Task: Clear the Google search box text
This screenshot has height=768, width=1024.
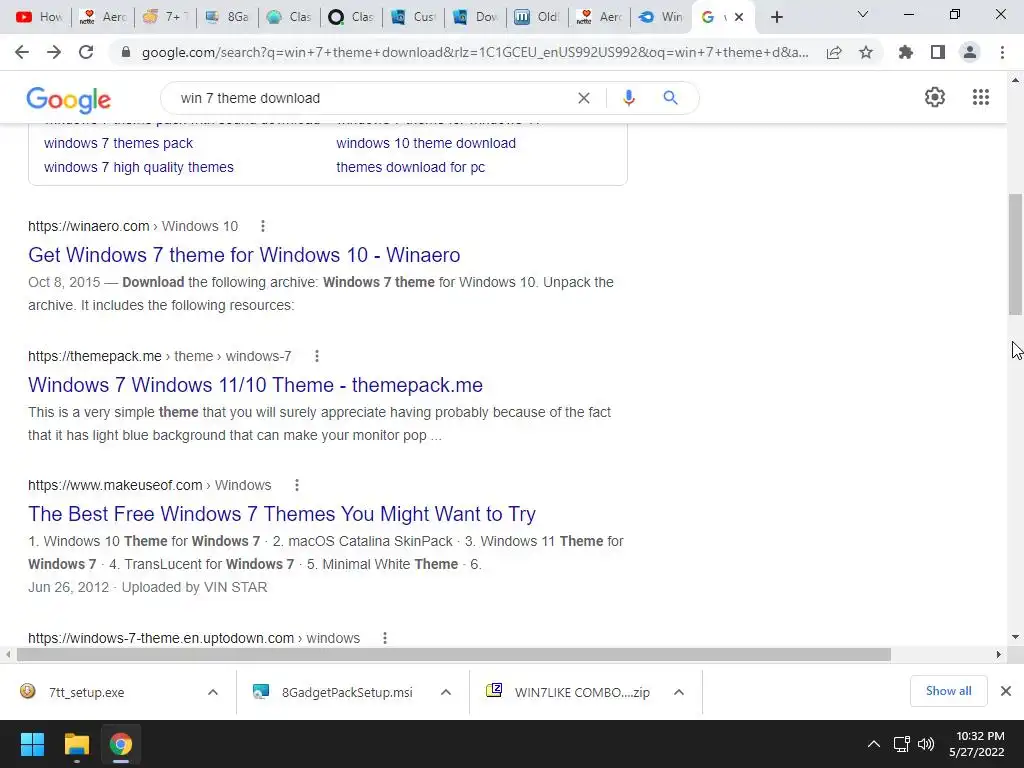Action: pyautogui.click(x=584, y=98)
